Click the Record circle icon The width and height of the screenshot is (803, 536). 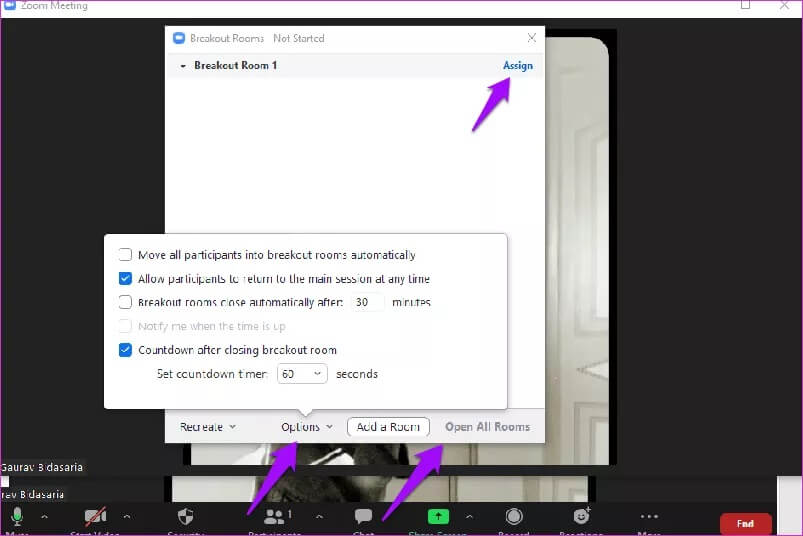514,516
